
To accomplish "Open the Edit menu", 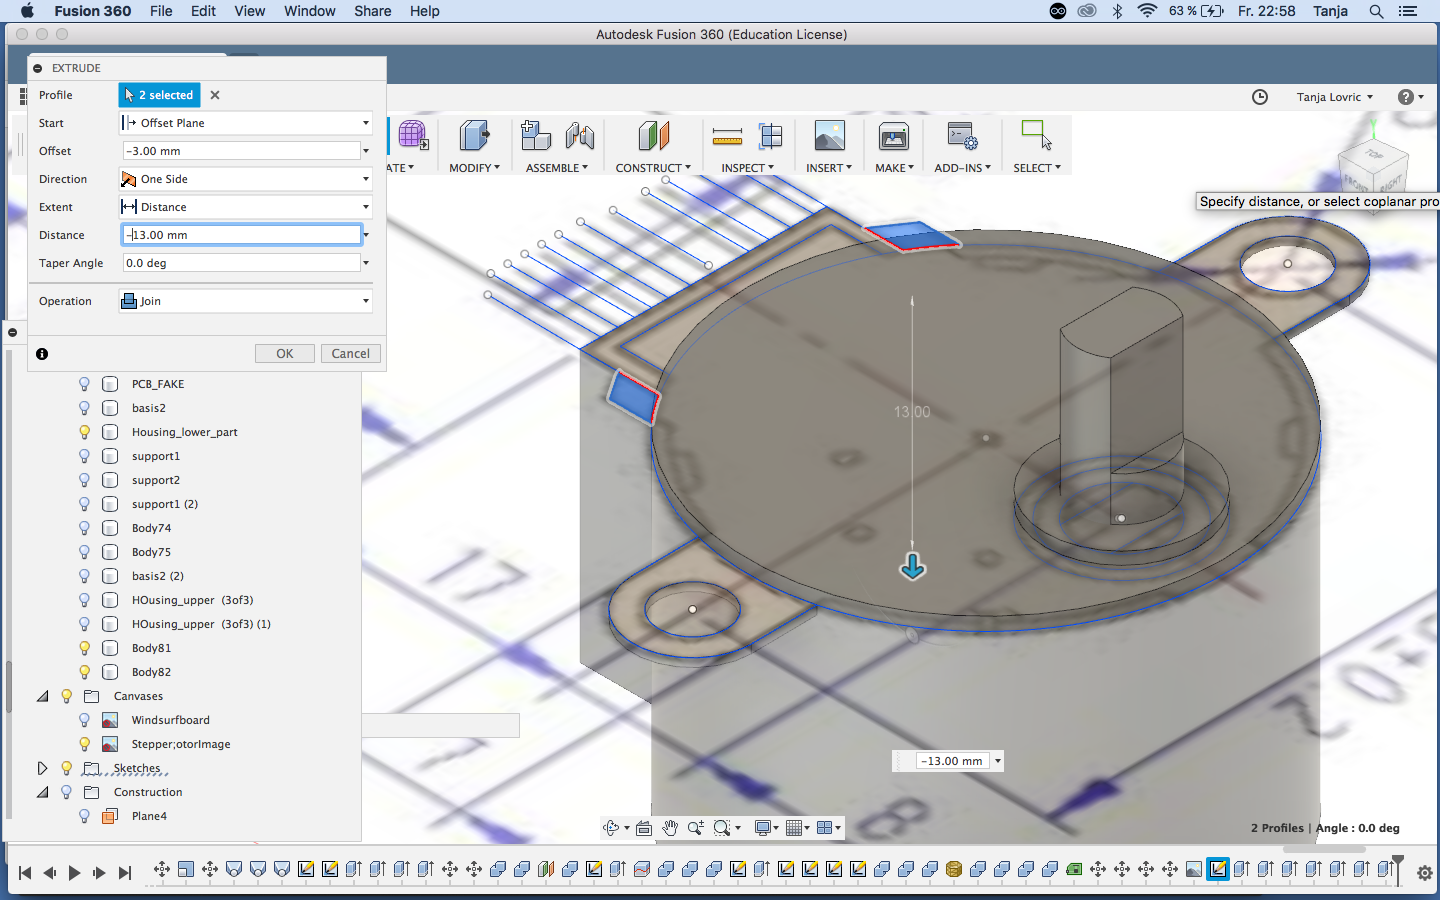I will pos(204,11).
